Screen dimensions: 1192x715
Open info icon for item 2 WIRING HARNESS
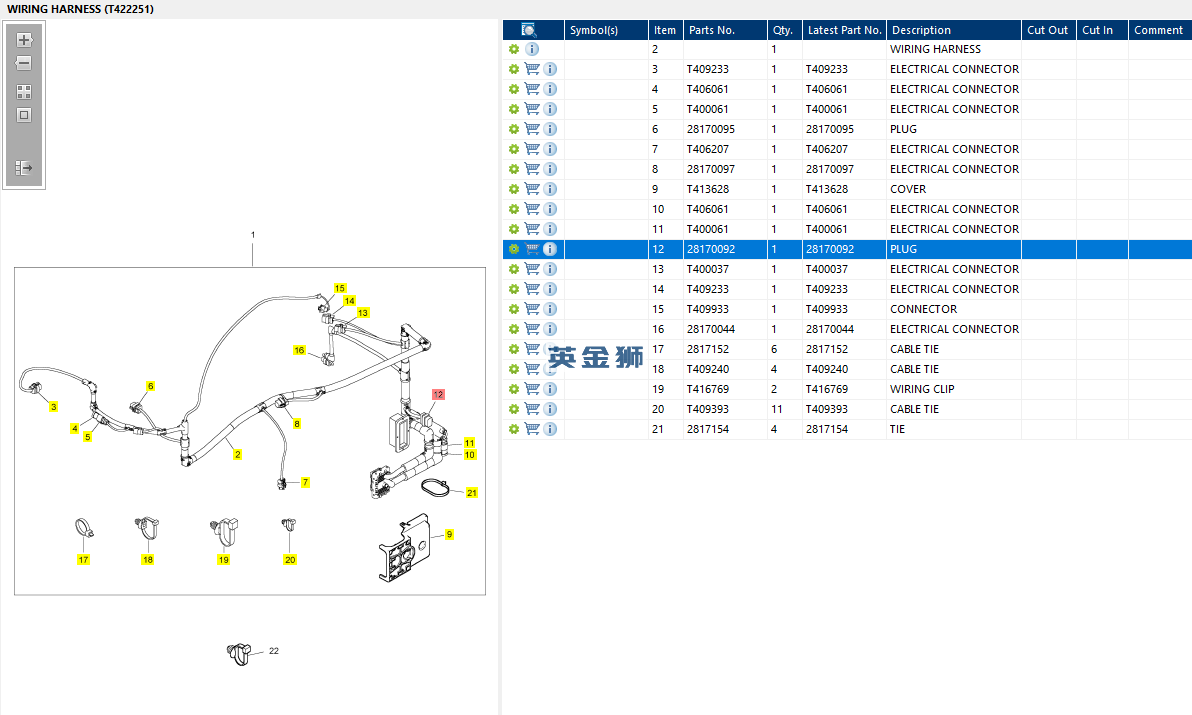click(x=532, y=49)
